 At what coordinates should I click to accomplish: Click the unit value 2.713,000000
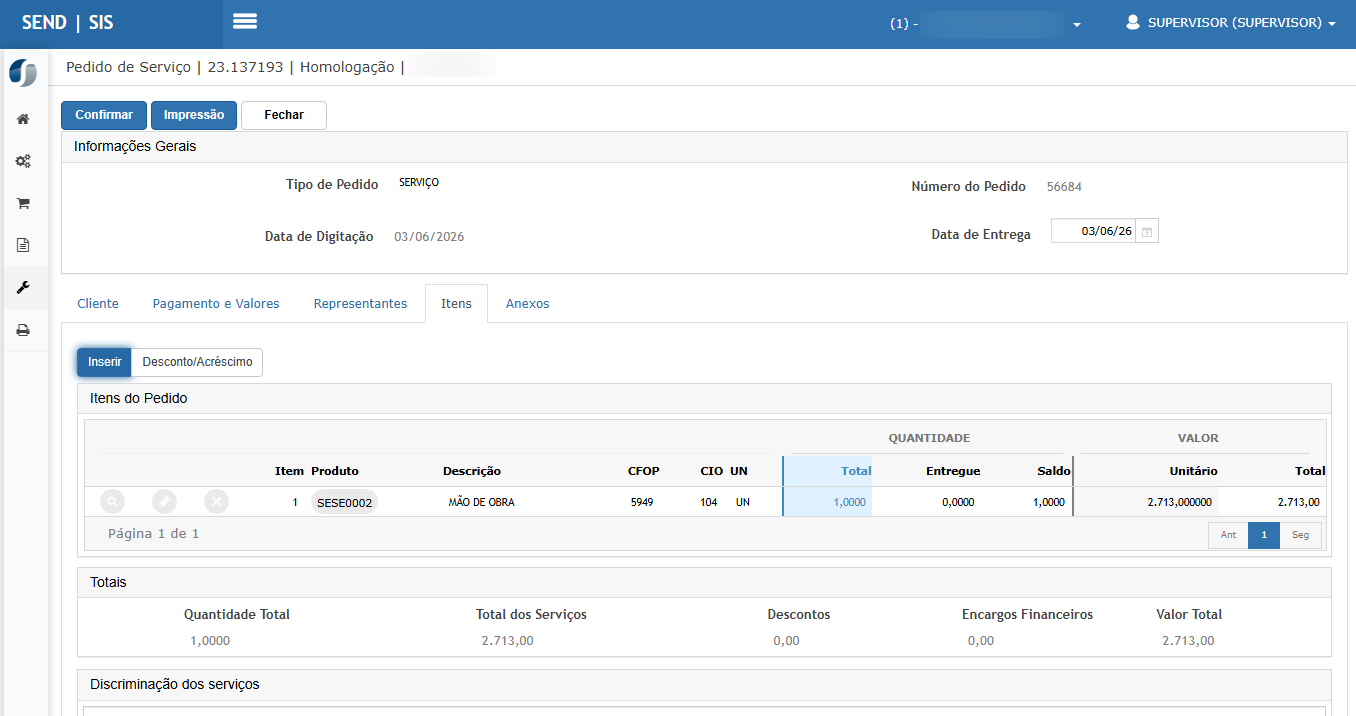point(1179,502)
